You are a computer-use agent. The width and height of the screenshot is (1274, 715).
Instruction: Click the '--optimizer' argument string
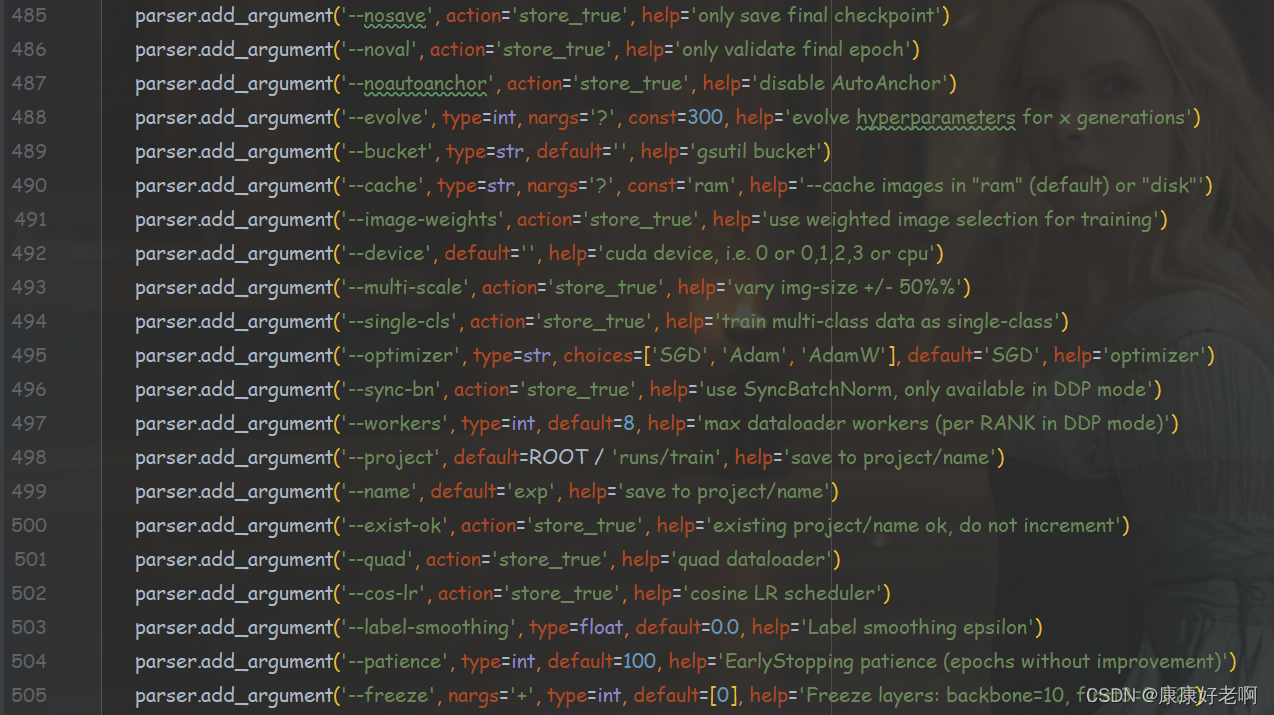401,355
